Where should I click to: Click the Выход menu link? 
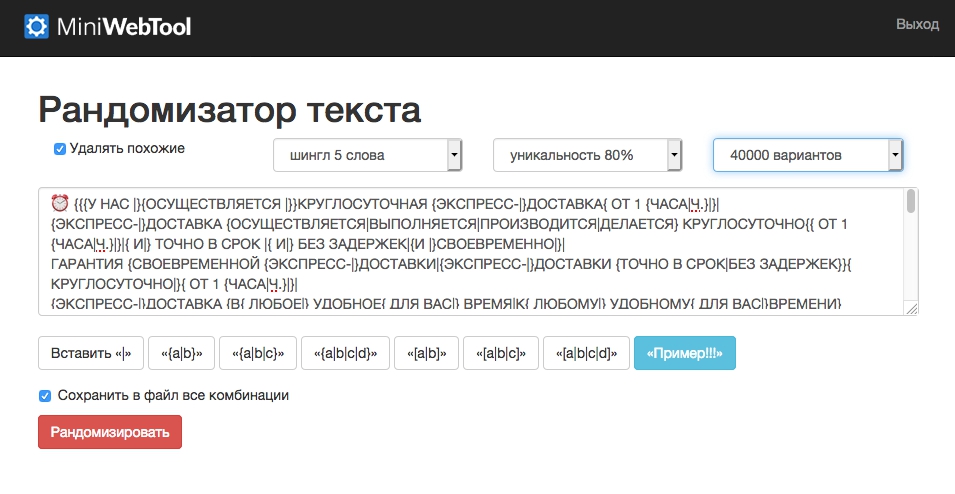pos(917,25)
